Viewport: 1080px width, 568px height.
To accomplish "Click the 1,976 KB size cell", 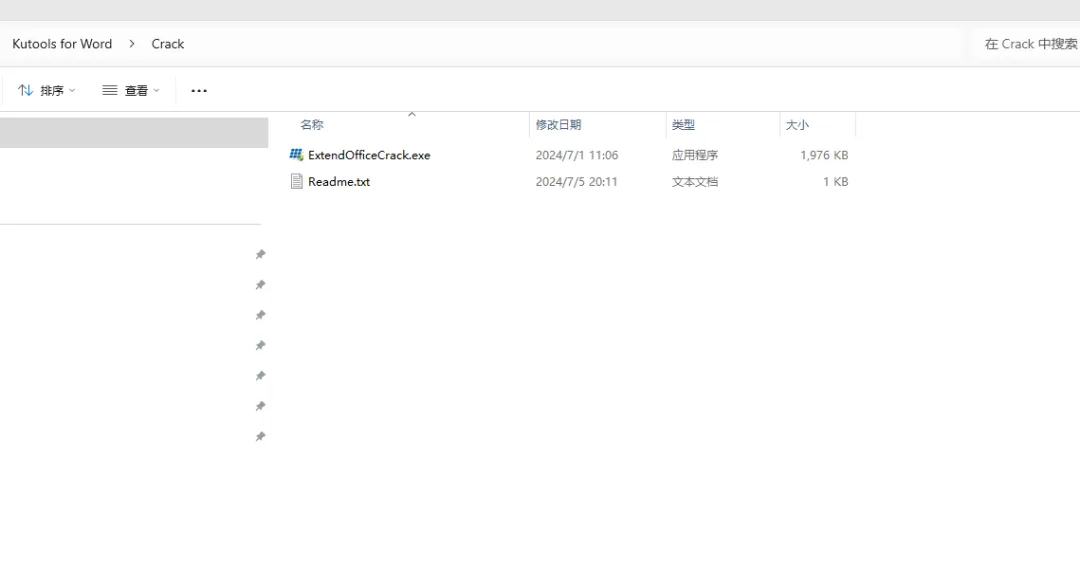I will 824,155.
